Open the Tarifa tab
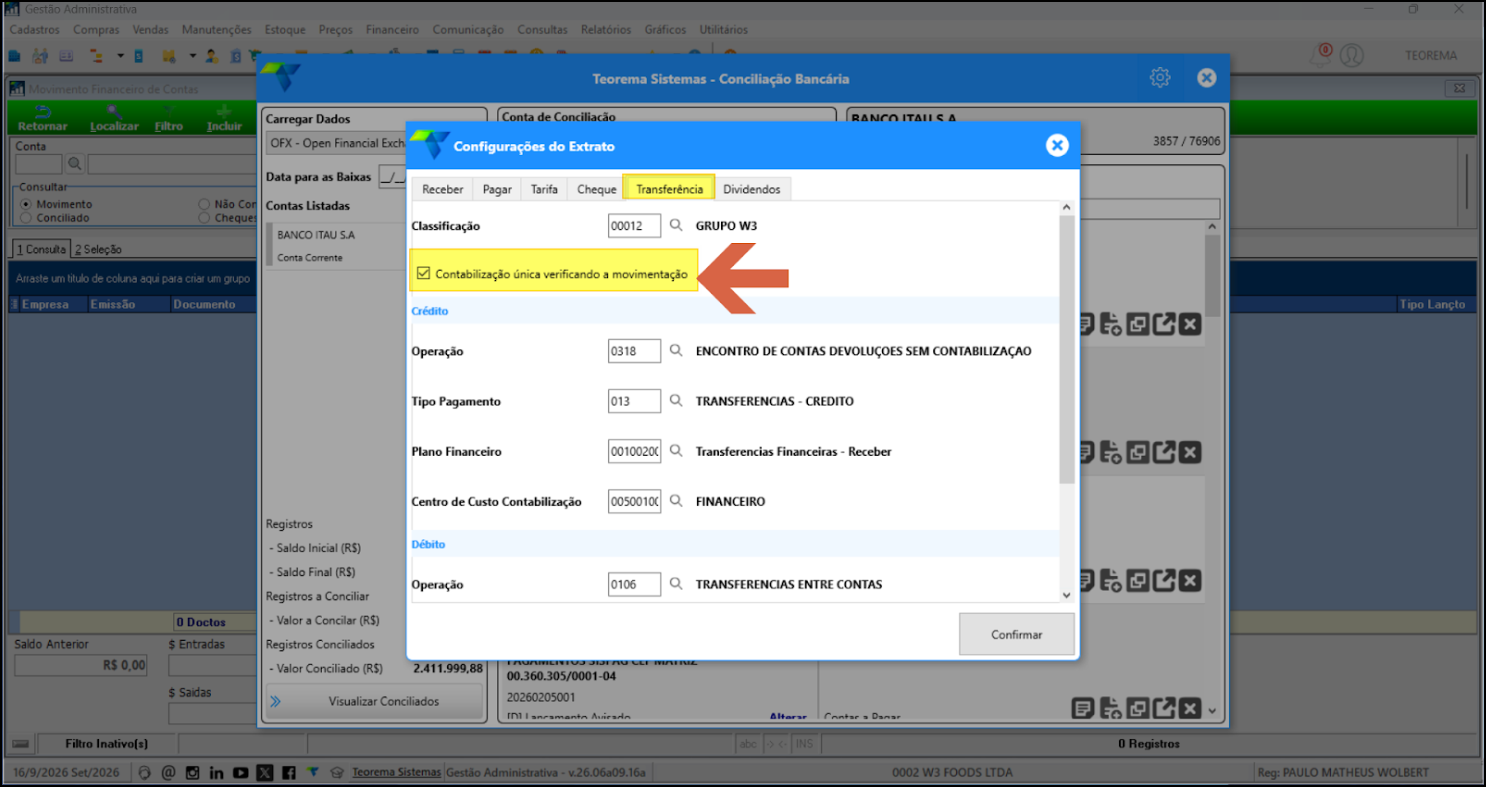1486x787 pixels. coord(544,189)
